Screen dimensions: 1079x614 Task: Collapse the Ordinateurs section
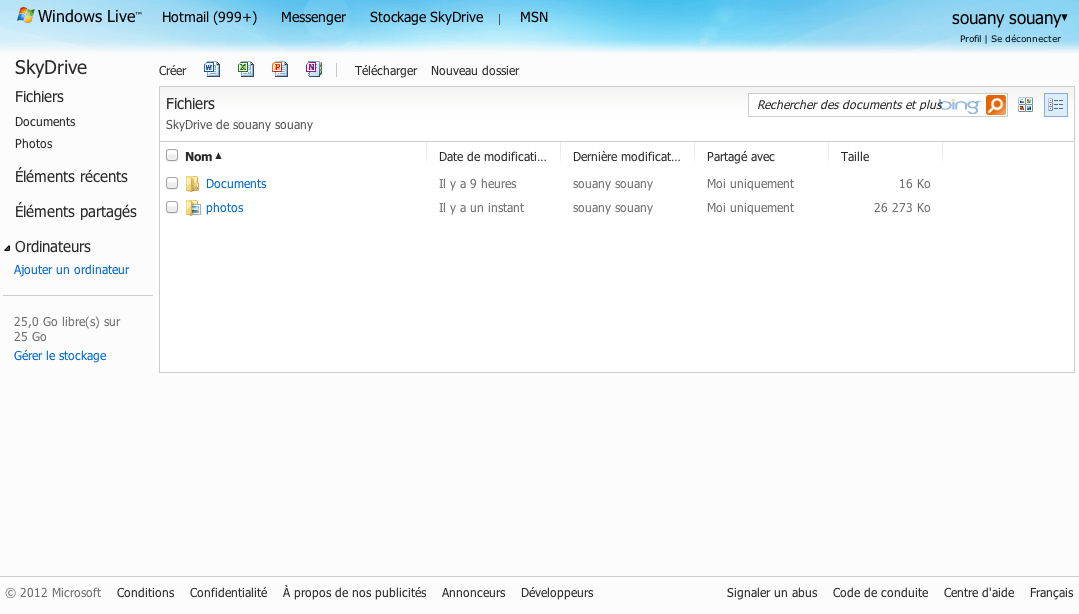click(x=7, y=248)
